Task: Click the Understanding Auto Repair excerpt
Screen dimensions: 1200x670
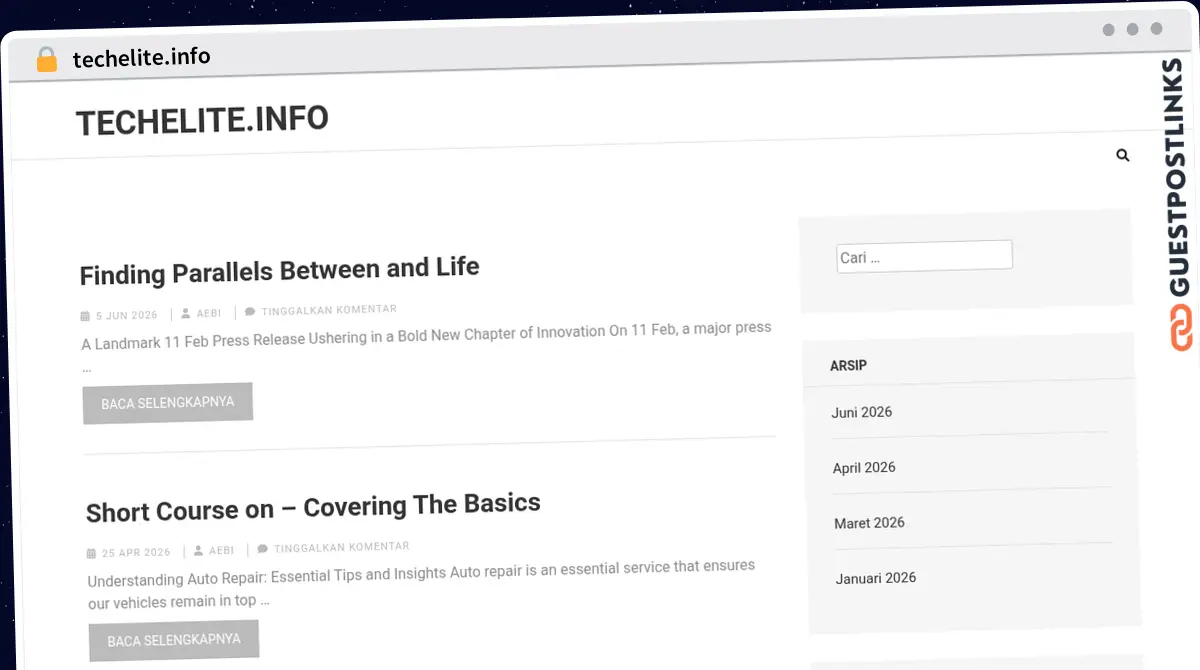Action: point(421,583)
